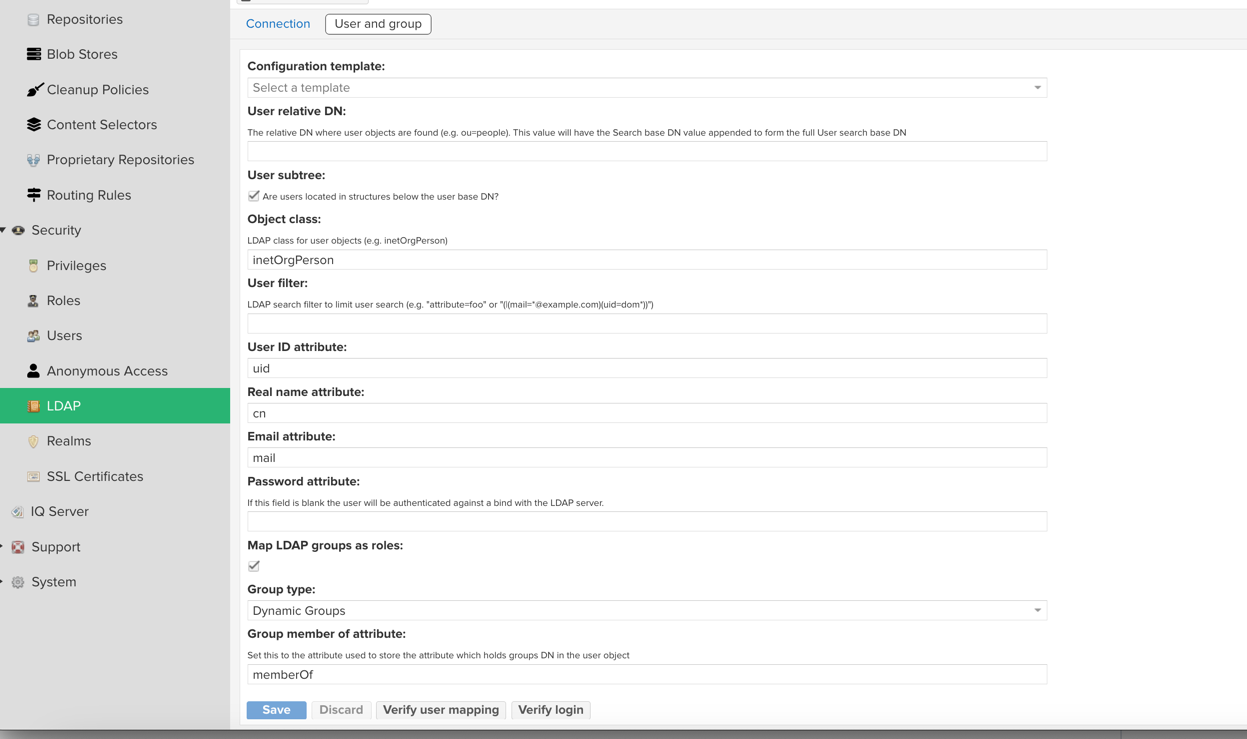
Task: Click the memberOf group attribute field
Action: (647, 675)
